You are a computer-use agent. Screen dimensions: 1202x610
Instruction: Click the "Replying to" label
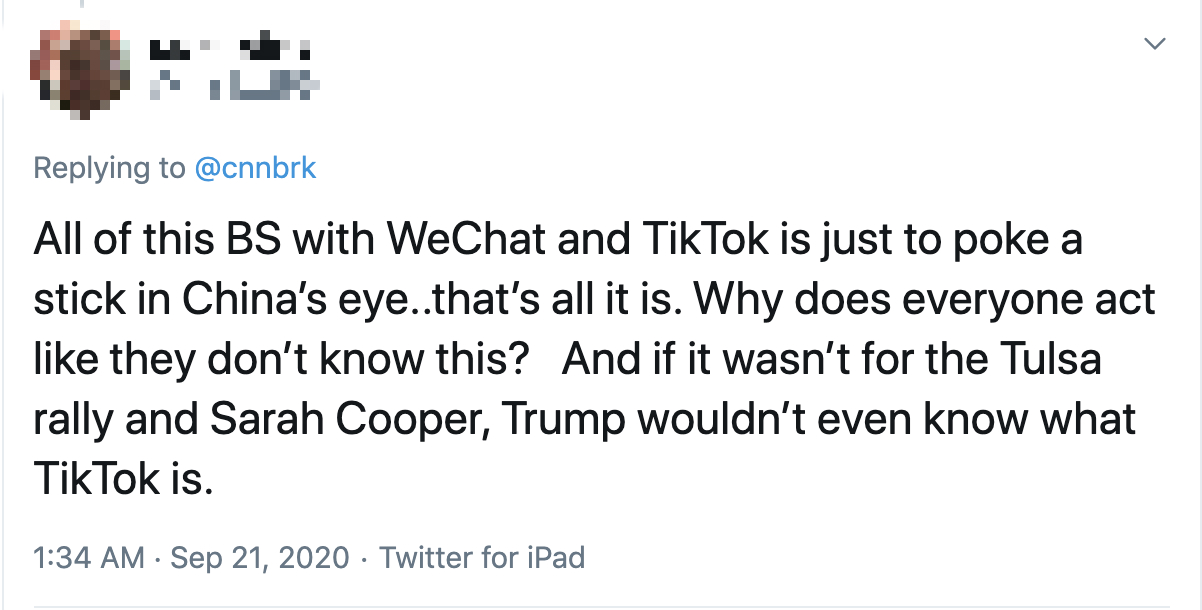click(x=109, y=168)
